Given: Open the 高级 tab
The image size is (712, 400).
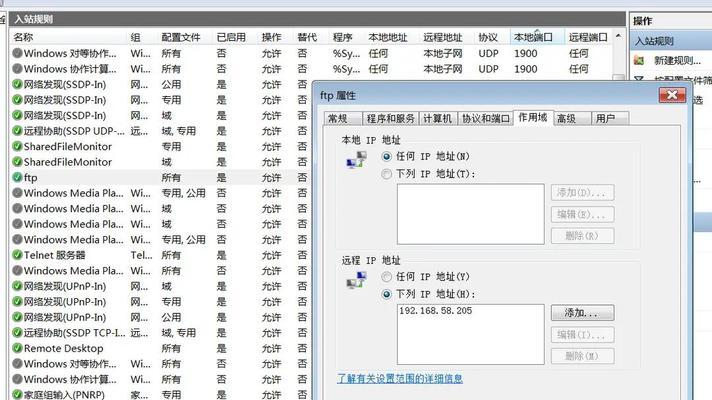Looking at the screenshot, I should click(572, 119).
